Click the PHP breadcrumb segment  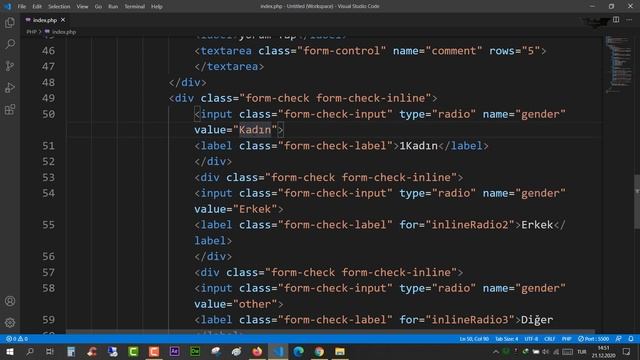coord(31,31)
